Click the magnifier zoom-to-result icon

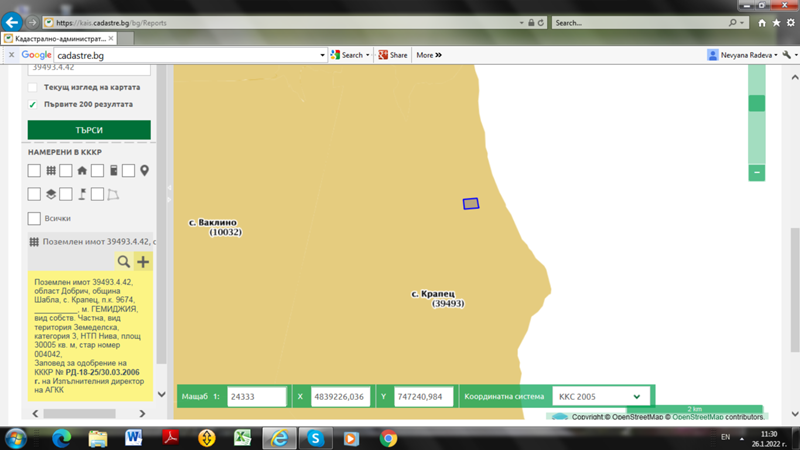pos(124,262)
